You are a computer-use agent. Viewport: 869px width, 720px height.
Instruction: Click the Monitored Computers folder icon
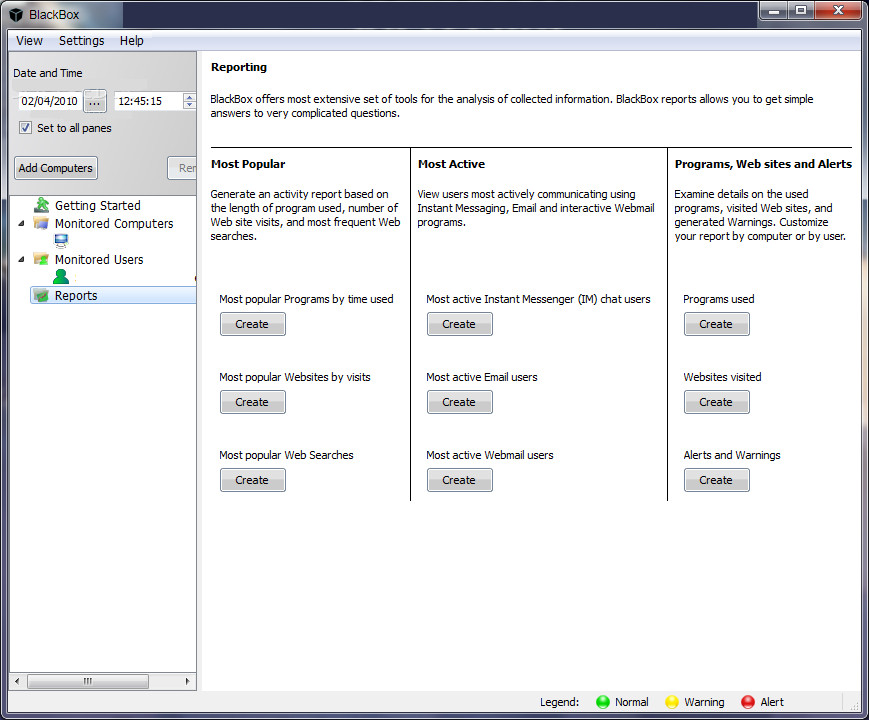tap(41, 223)
